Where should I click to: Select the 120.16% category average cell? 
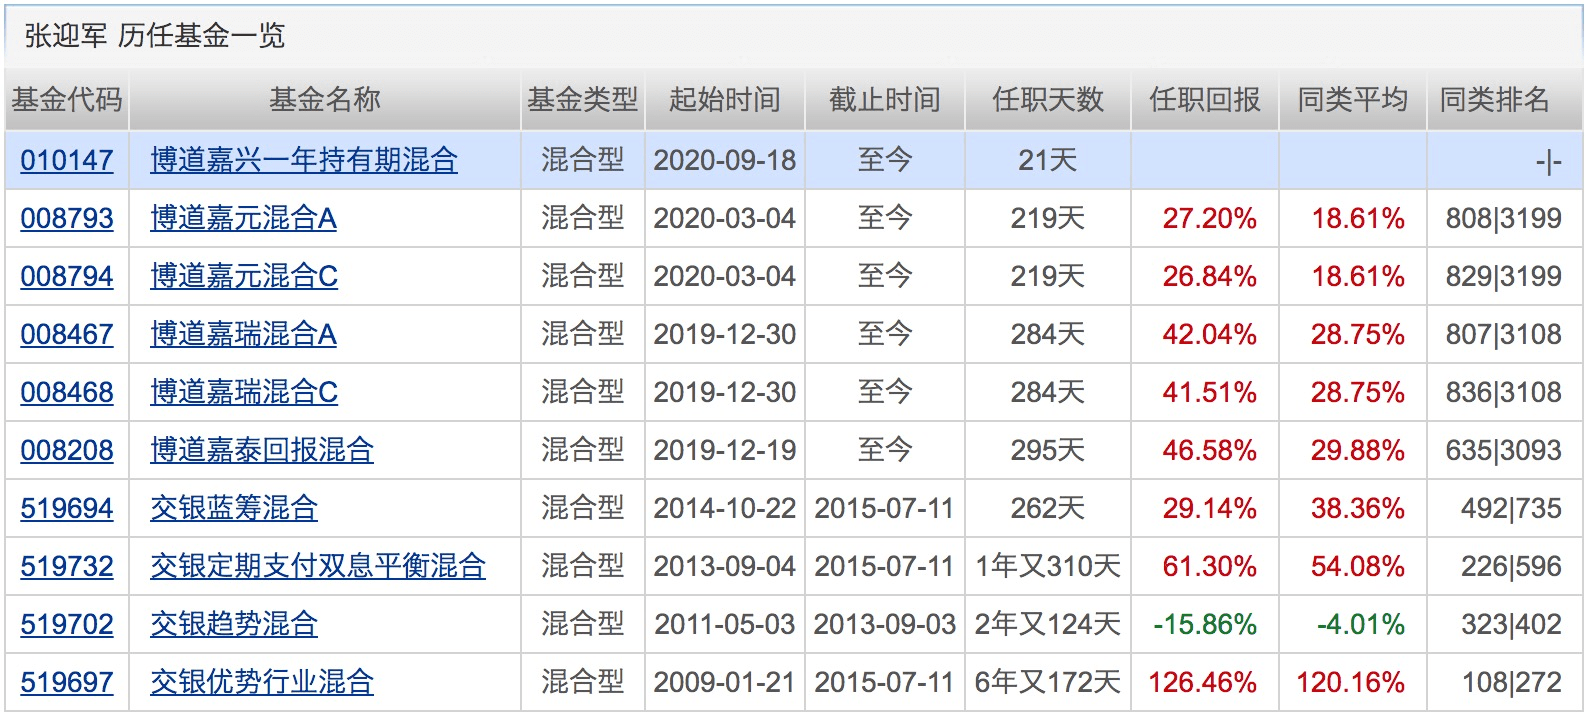click(1353, 682)
